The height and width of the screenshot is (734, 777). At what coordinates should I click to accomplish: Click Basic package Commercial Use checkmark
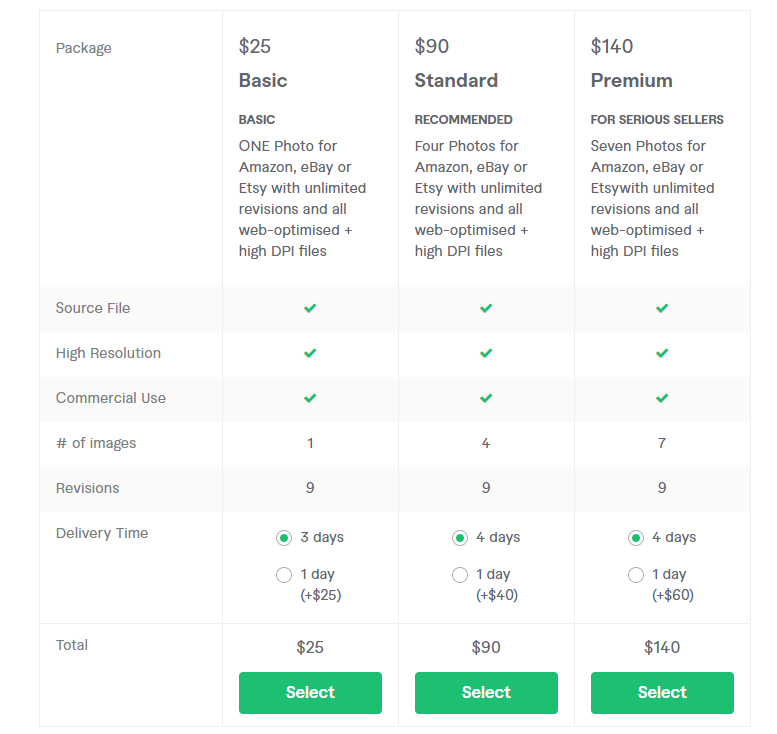tap(310, 398)
